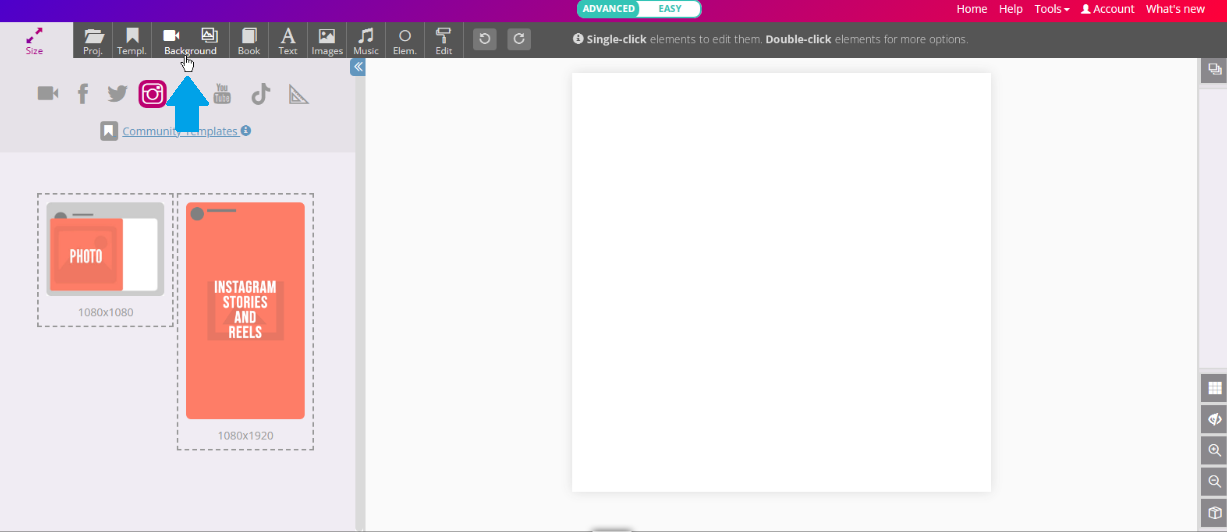The image size is (1227, 532).
Task: Choose the Instagram Stories and Reels template
Action: click(245, 311)
